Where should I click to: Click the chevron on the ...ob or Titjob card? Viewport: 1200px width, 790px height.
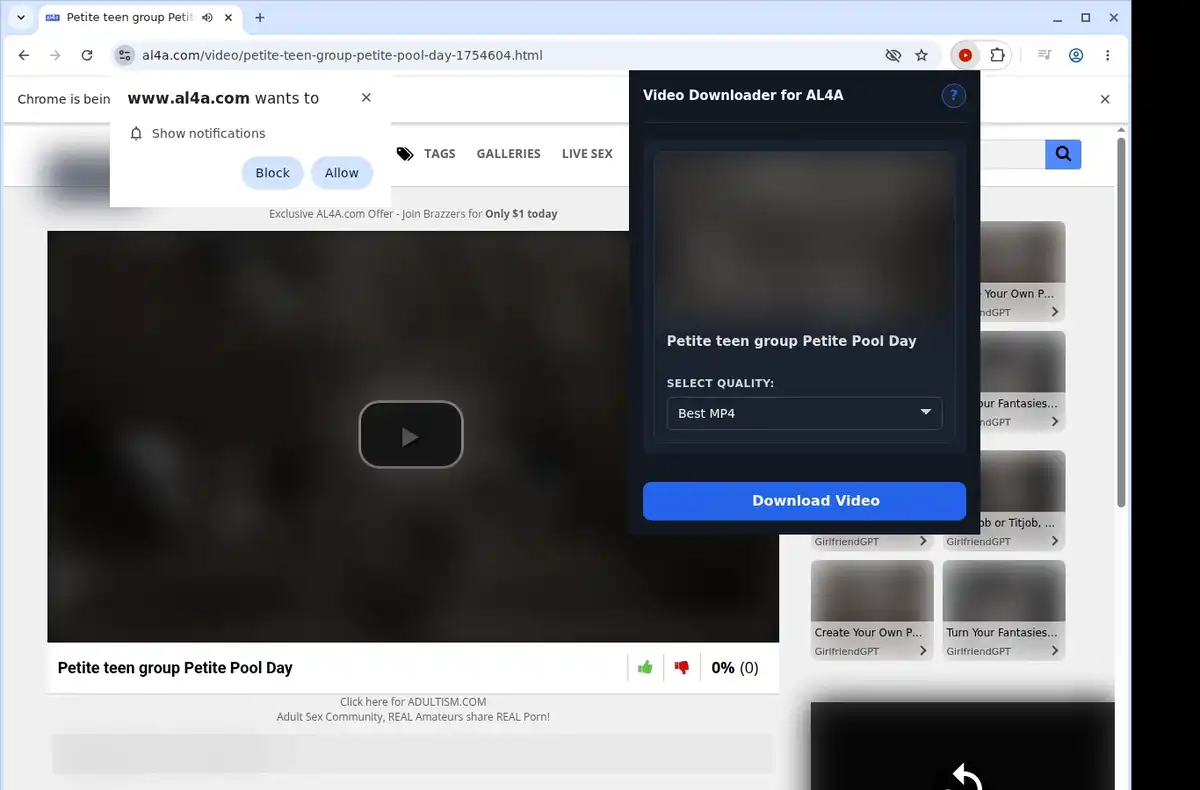coord(1055,541)
